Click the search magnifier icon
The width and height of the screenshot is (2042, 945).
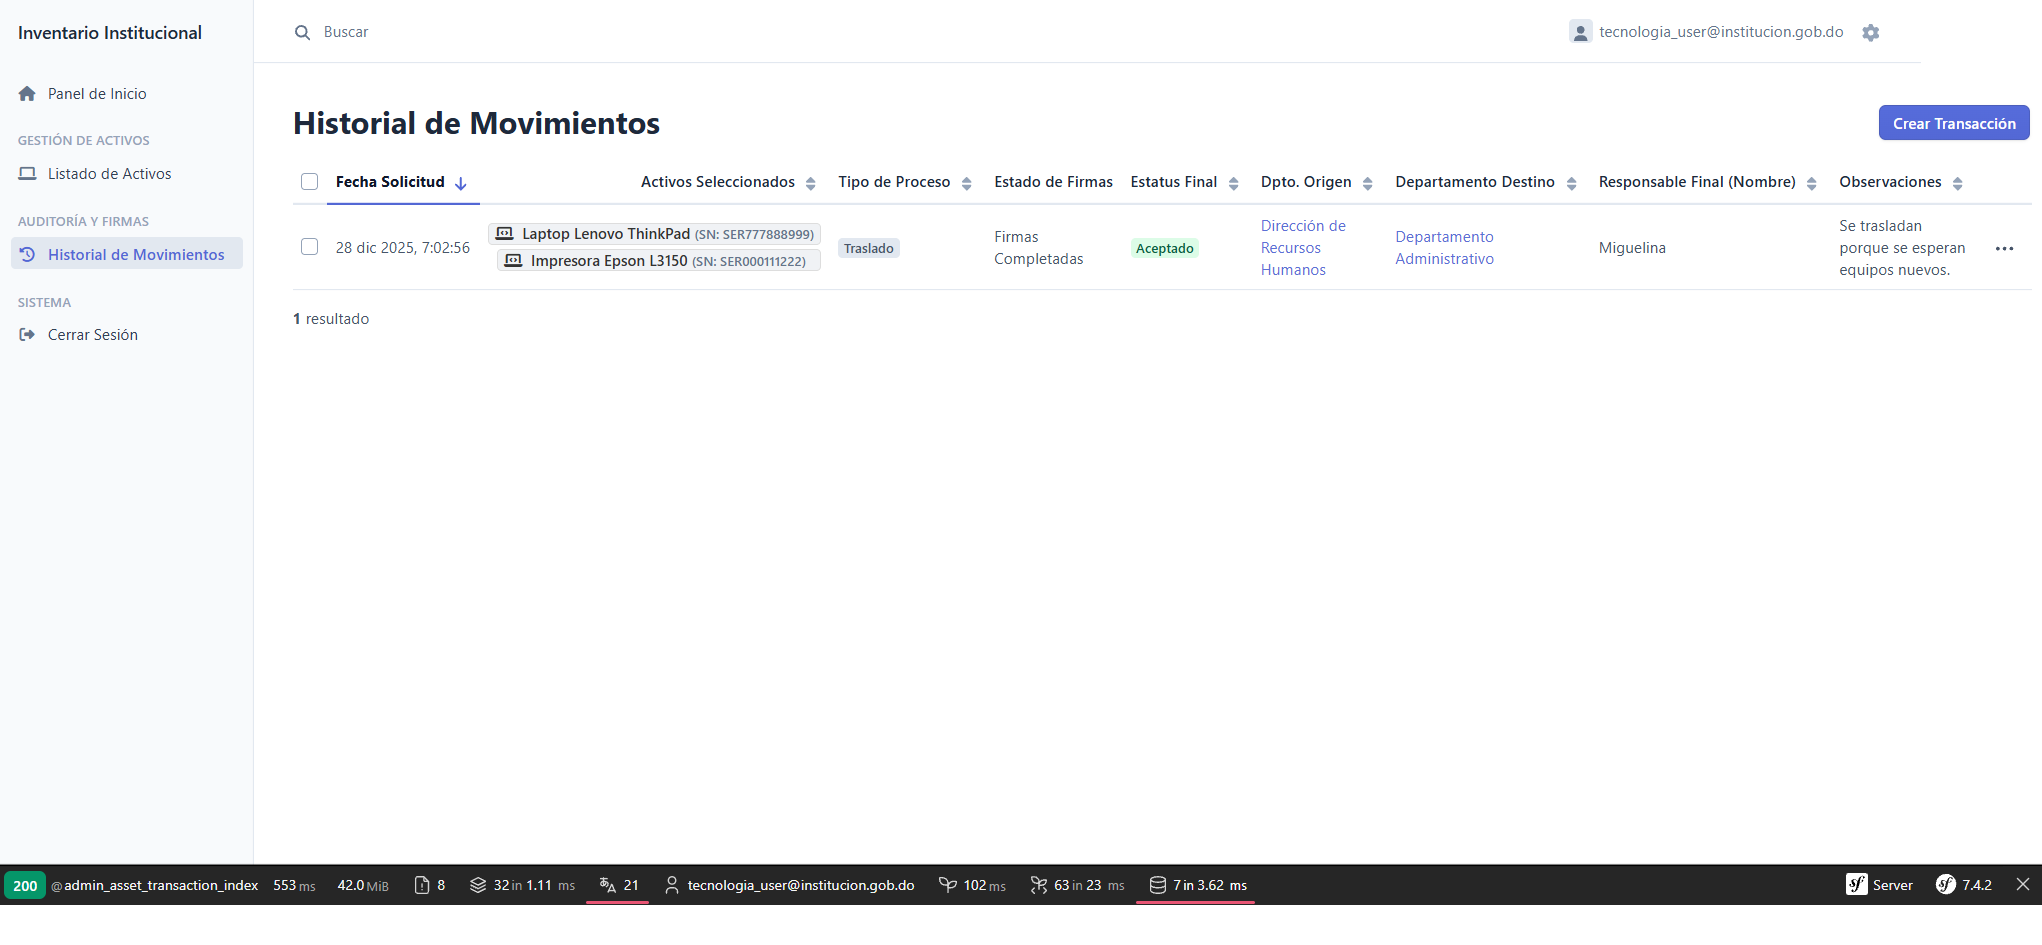pyautogui.click(x=302, y=32)
